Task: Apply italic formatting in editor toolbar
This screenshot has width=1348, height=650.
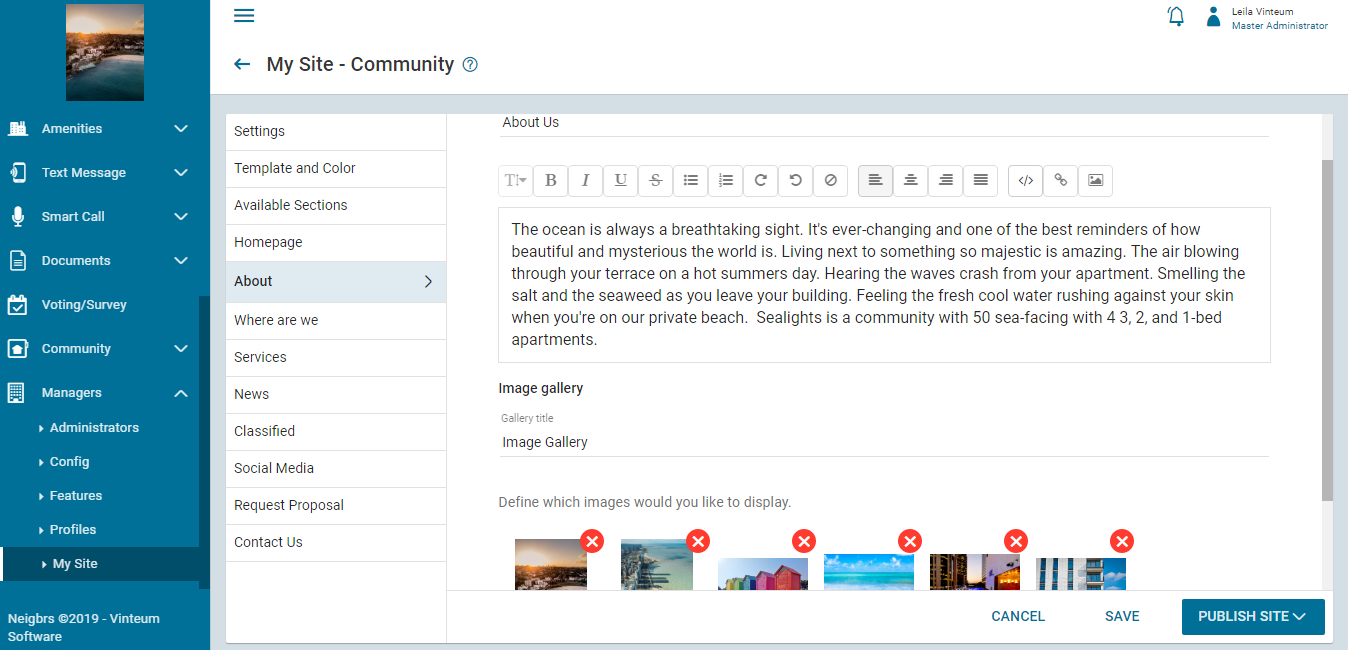Action: point(585,181)
